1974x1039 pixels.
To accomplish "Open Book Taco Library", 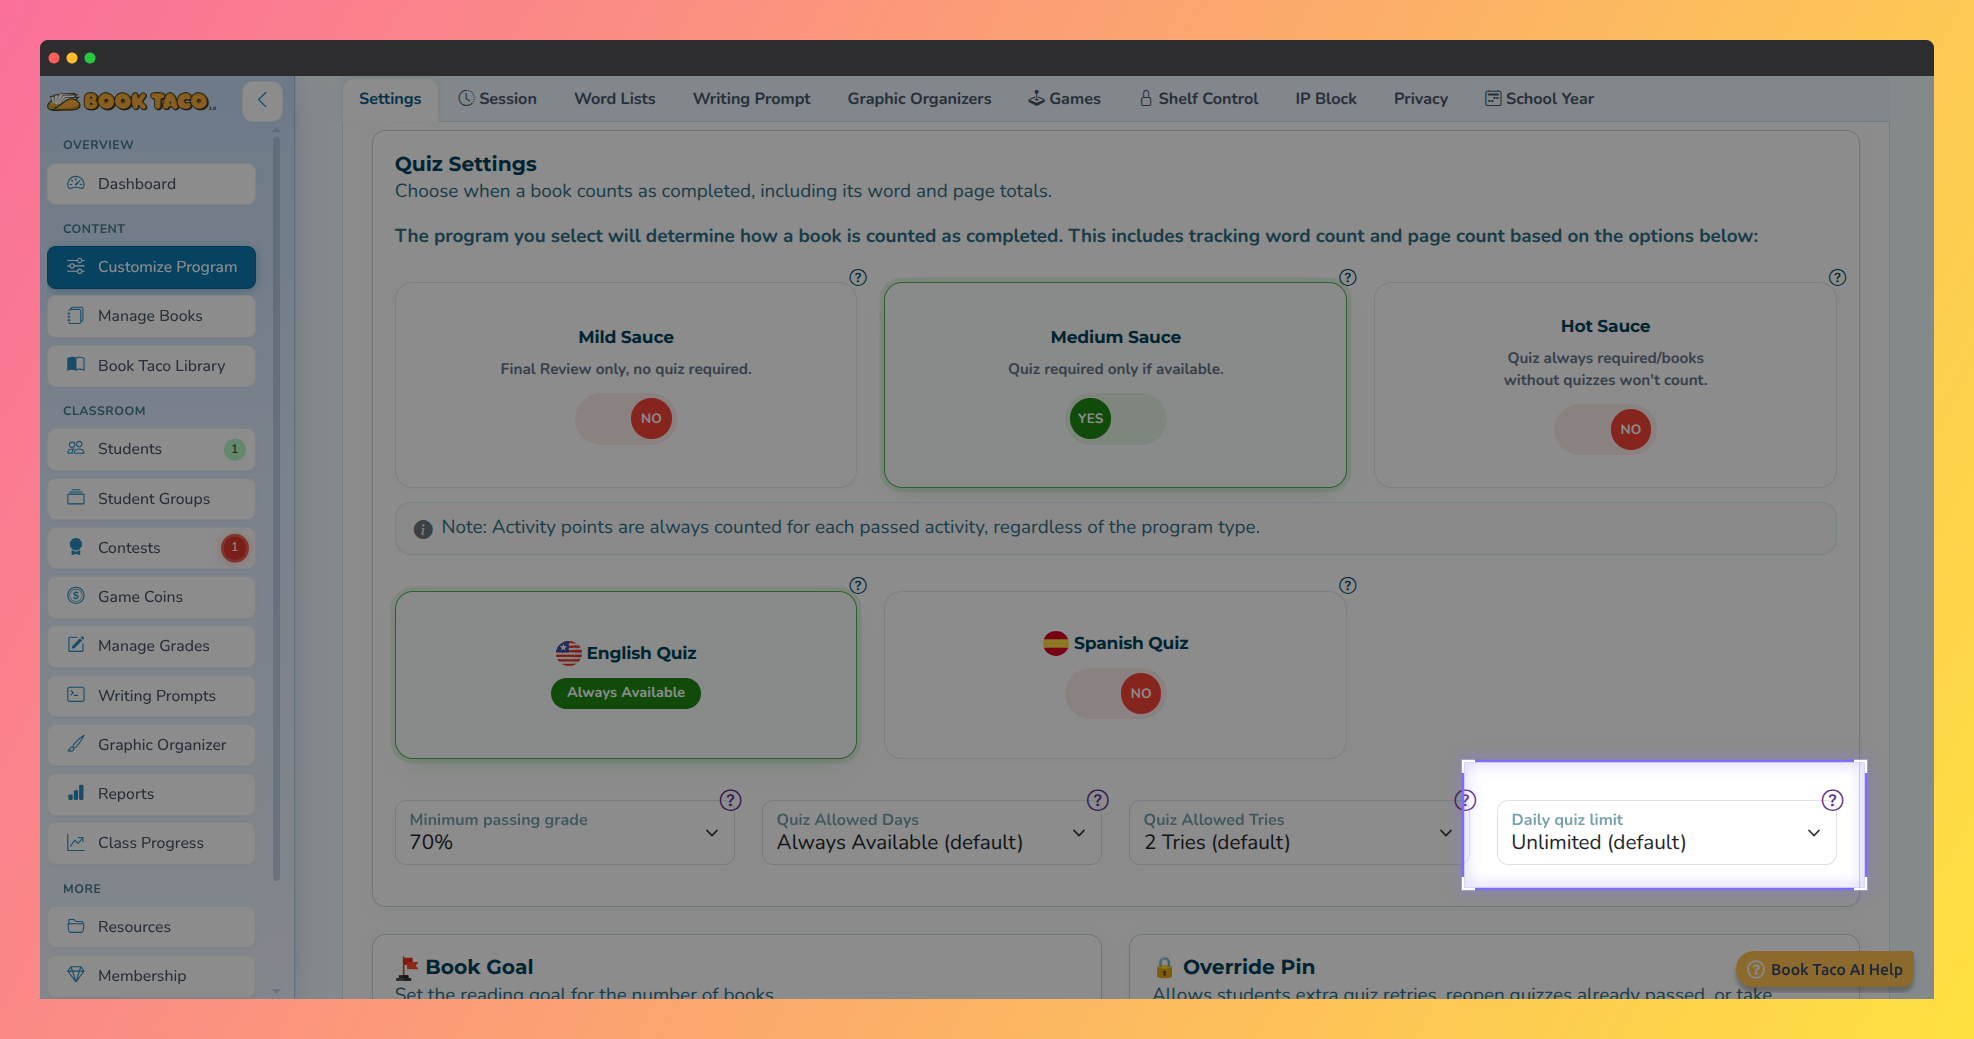I will 151,366.
